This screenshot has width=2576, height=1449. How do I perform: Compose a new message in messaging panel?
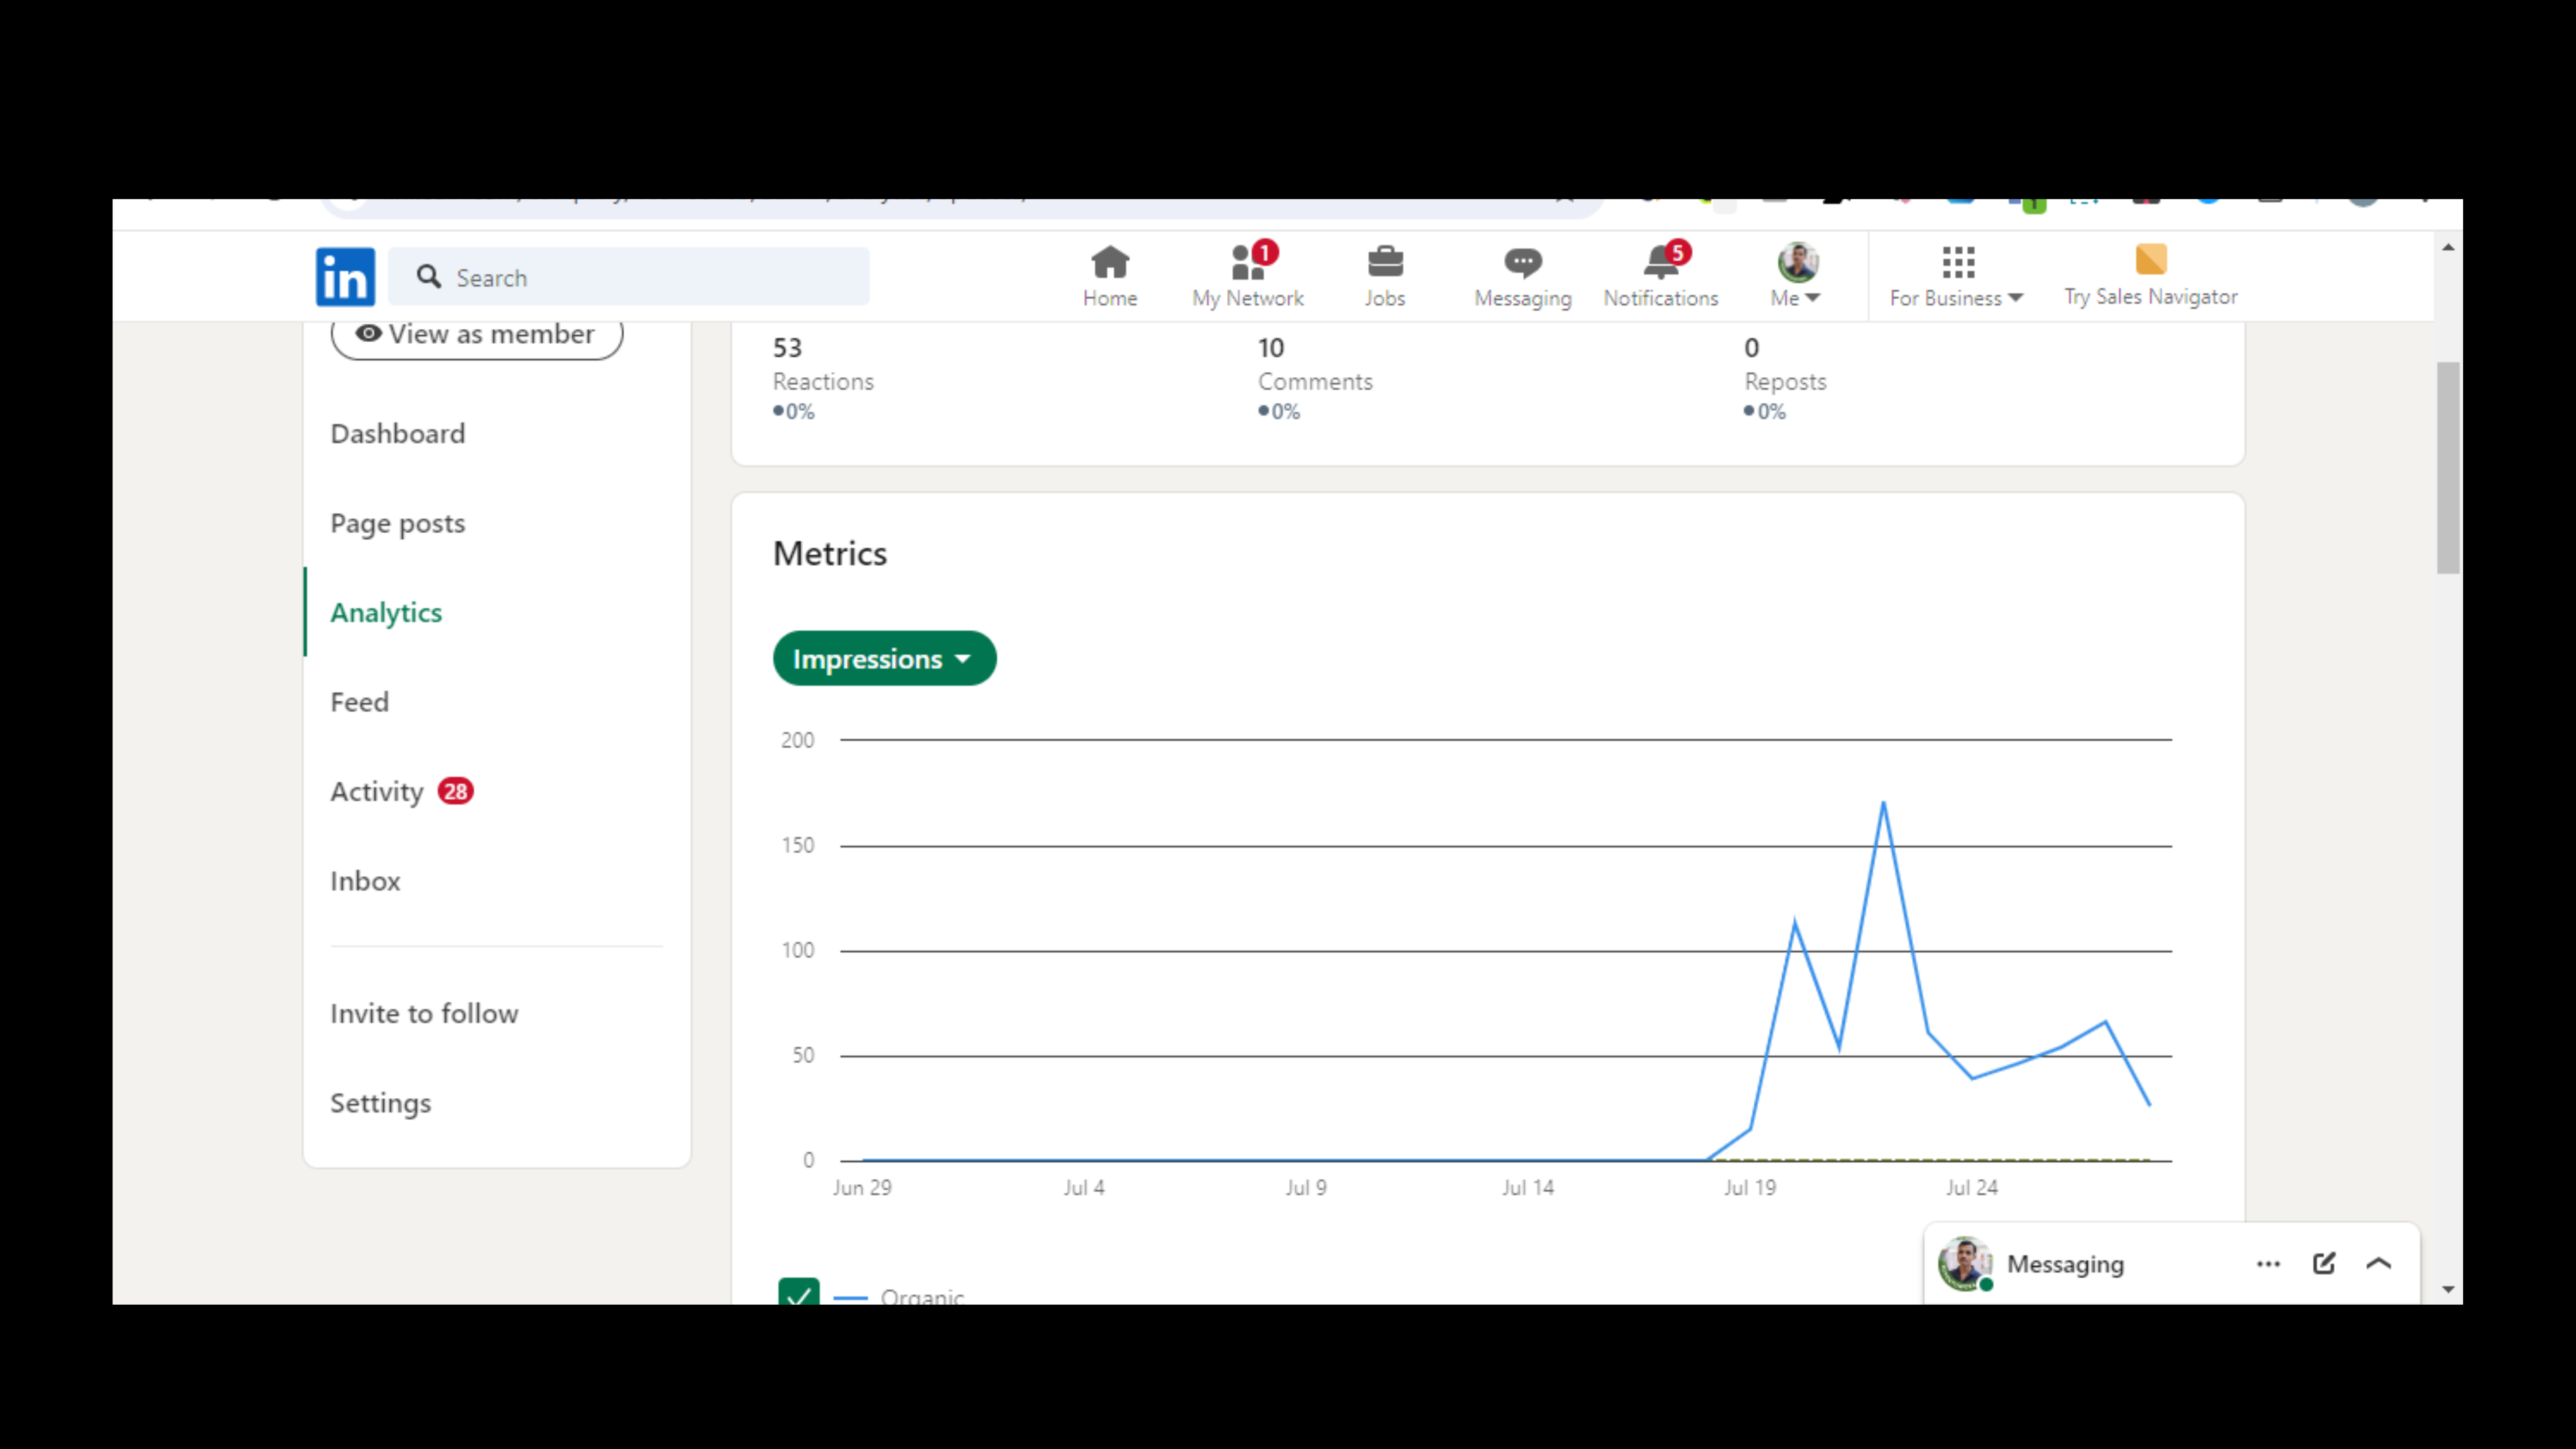(x=2324, y=1264)
